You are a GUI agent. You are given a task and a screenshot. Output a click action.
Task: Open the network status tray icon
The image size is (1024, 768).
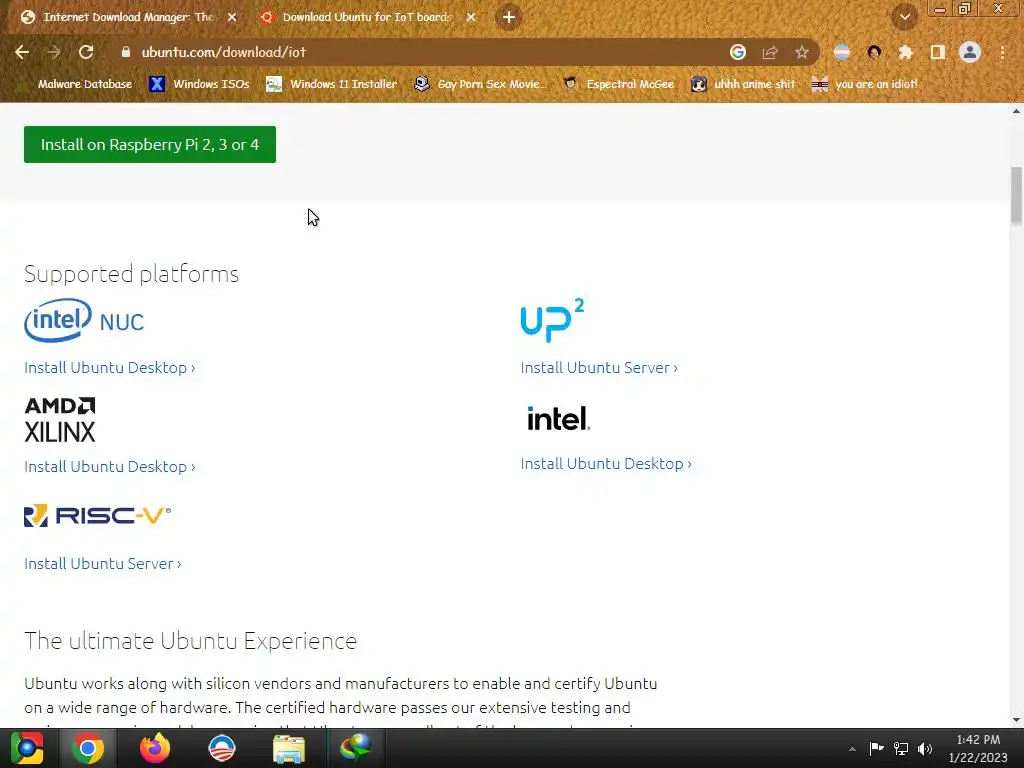(x=901, y=748)
